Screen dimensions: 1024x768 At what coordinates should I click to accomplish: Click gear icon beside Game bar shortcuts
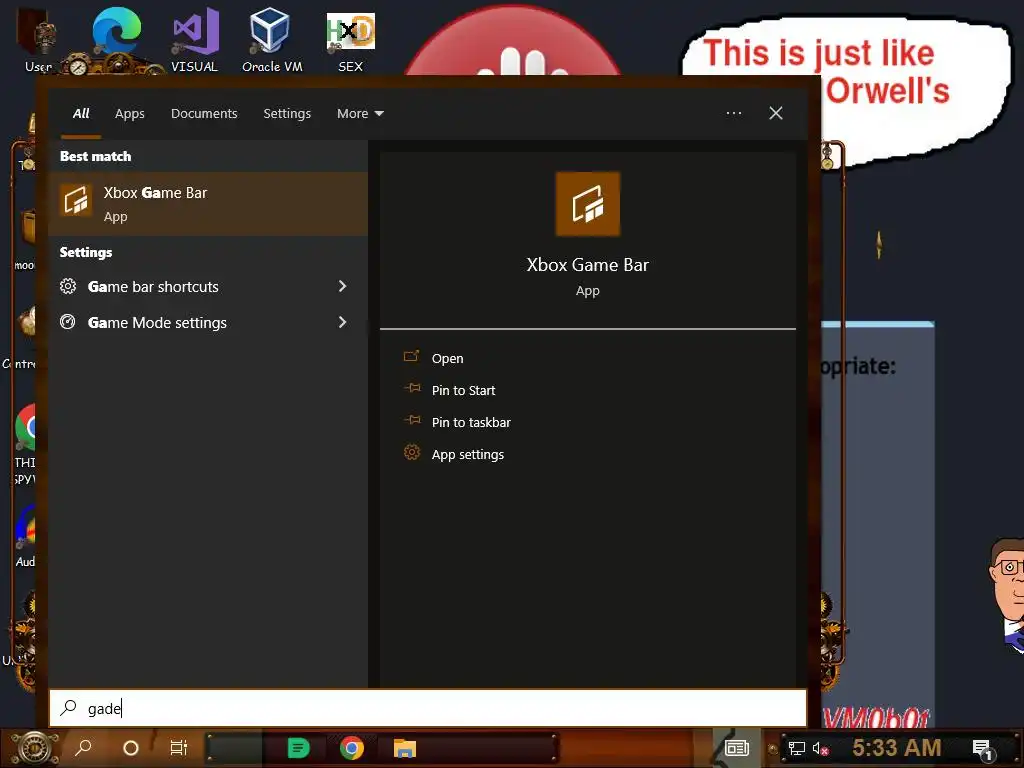pos(68,286)
